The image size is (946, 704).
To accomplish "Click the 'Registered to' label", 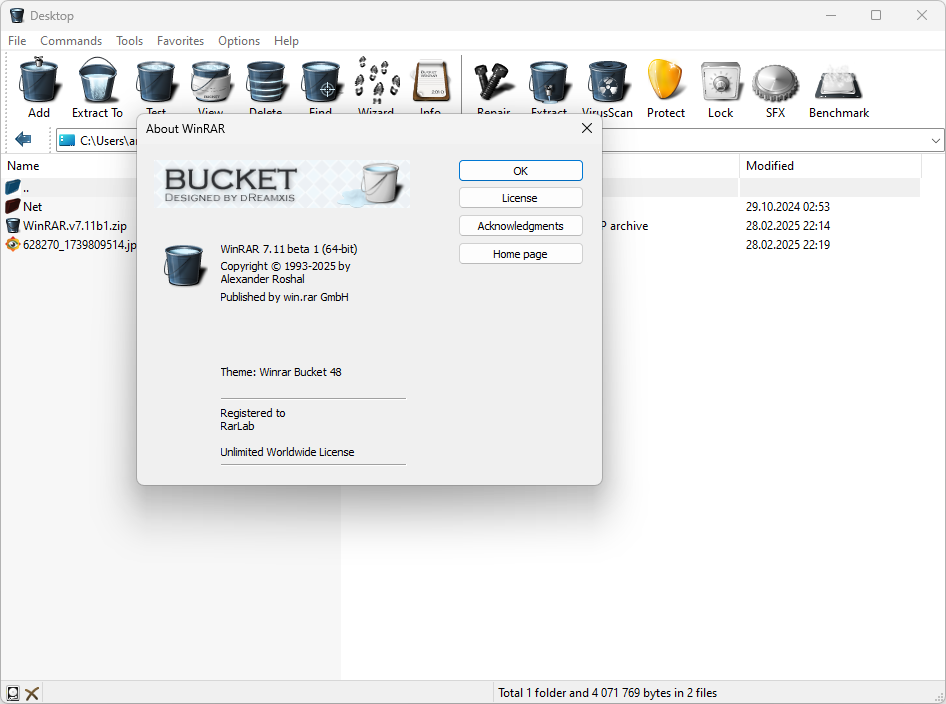I will point(252,413).
